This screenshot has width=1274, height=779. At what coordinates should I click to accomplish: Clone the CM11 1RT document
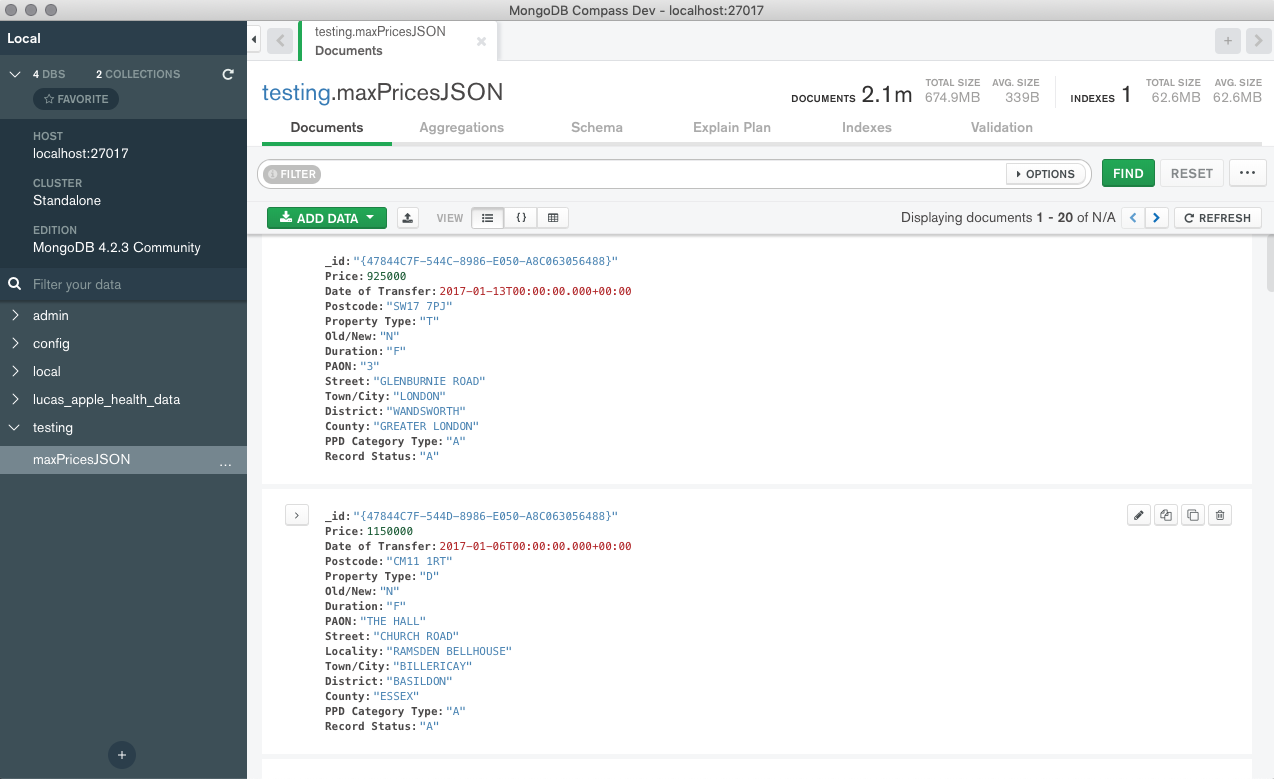click(1192, 515)
